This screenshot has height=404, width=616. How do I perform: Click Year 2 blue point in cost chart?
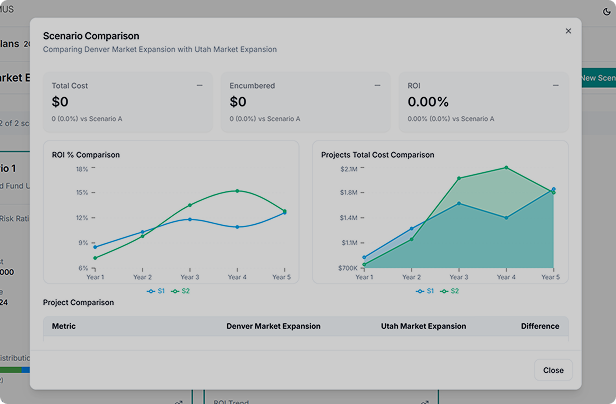pyautogui.click(x=411, y=228)
